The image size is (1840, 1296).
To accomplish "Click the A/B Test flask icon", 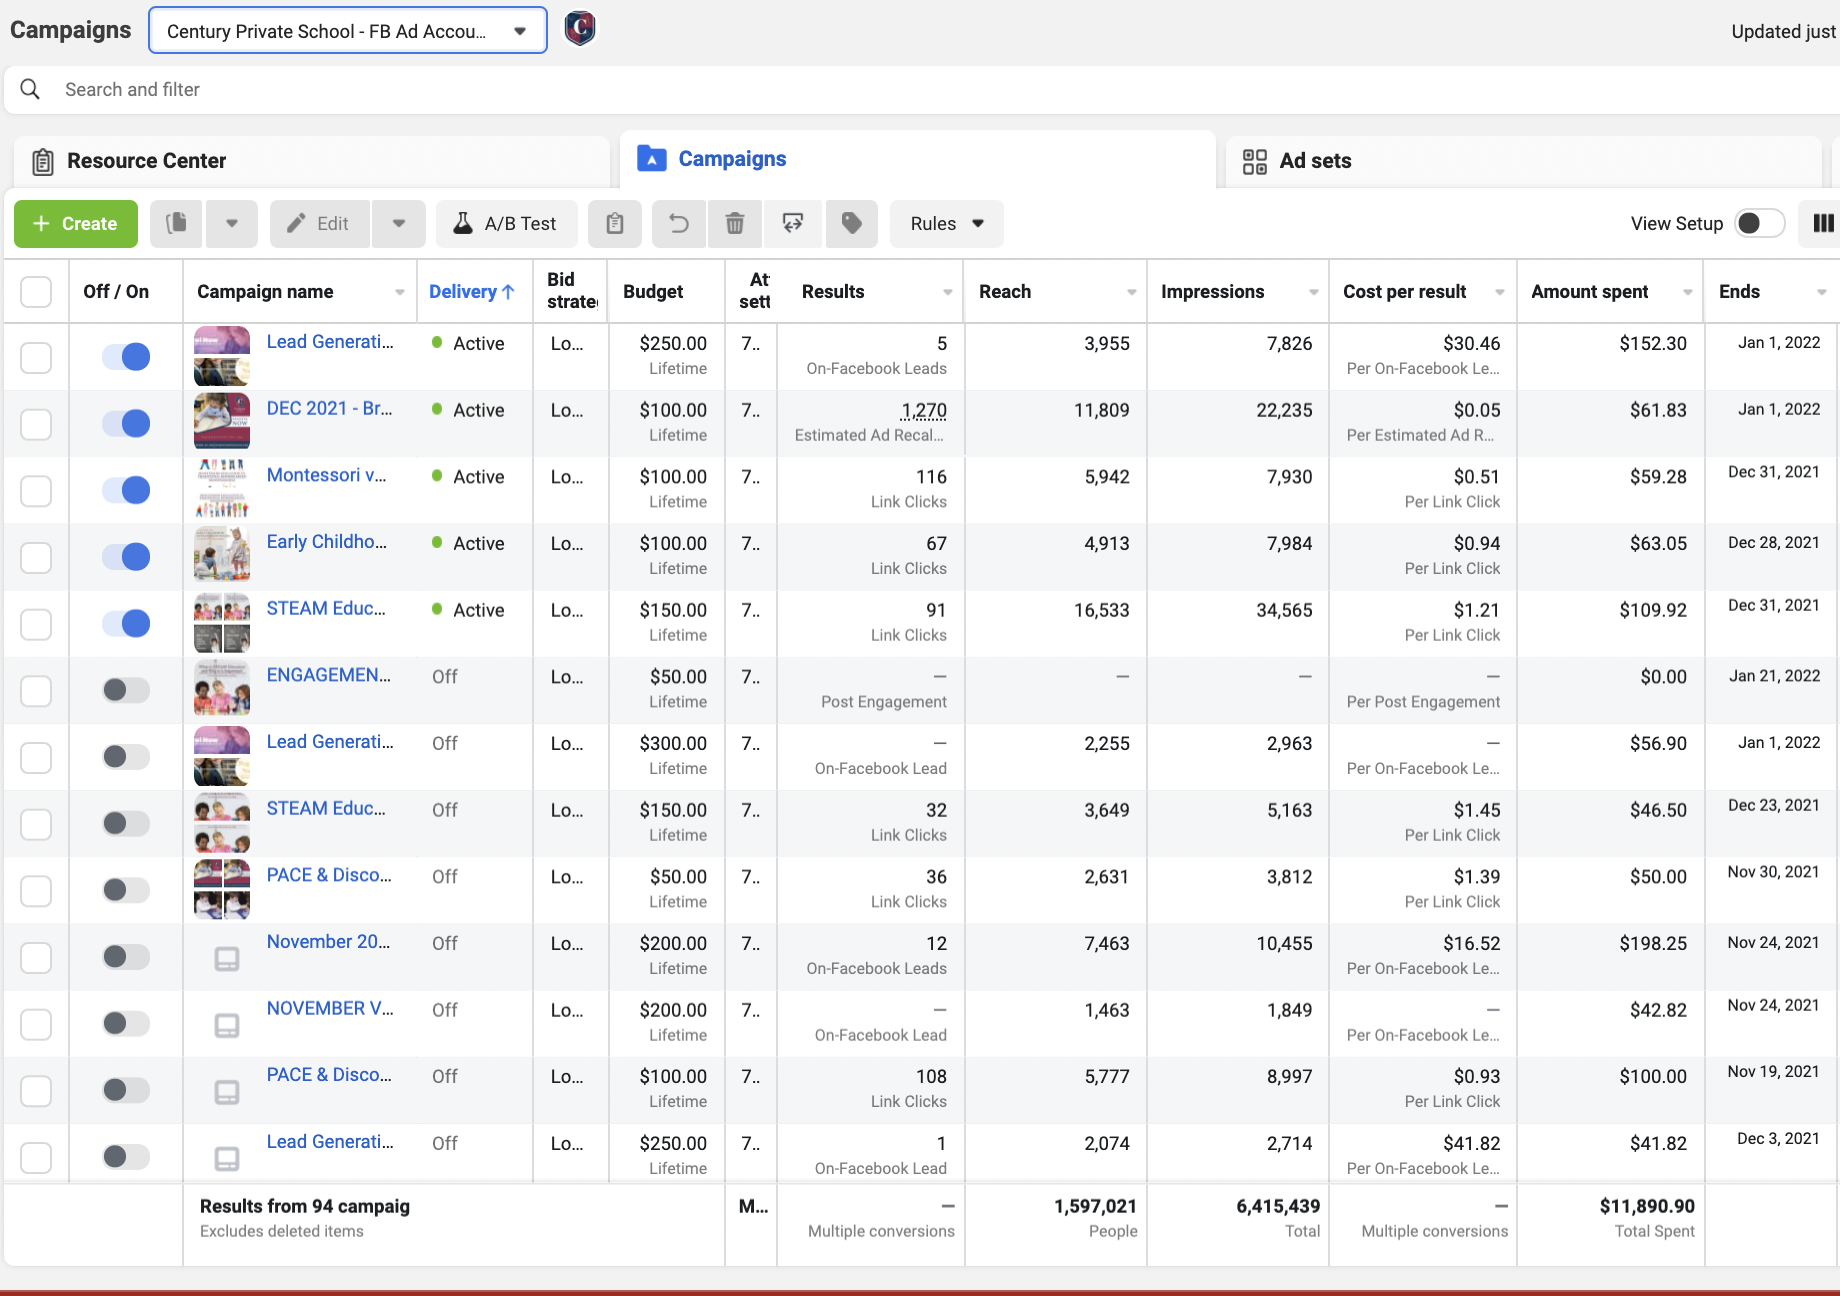I will 463,223.
